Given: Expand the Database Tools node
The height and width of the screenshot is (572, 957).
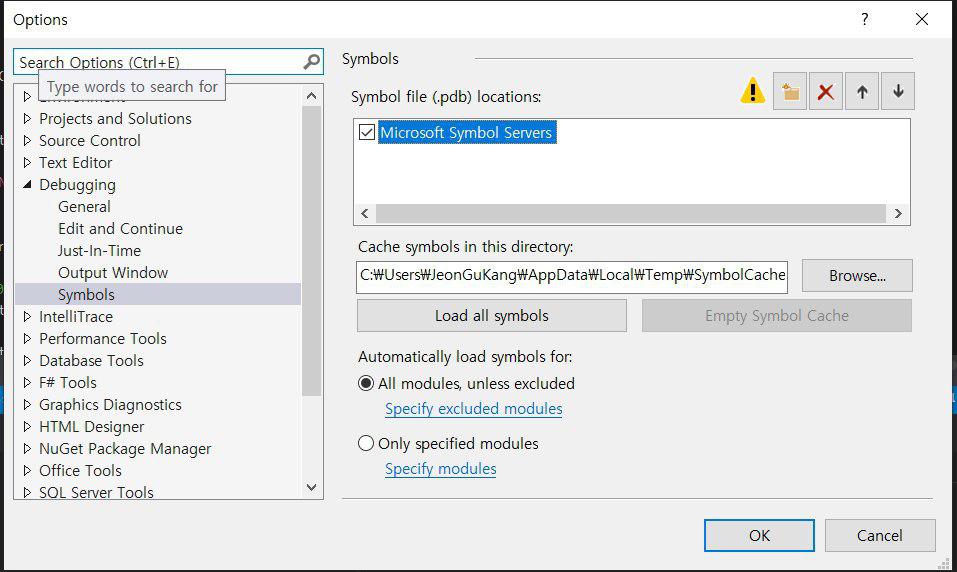Looking at the screenshot, I should pyautogui.click(x=27, y=360).
